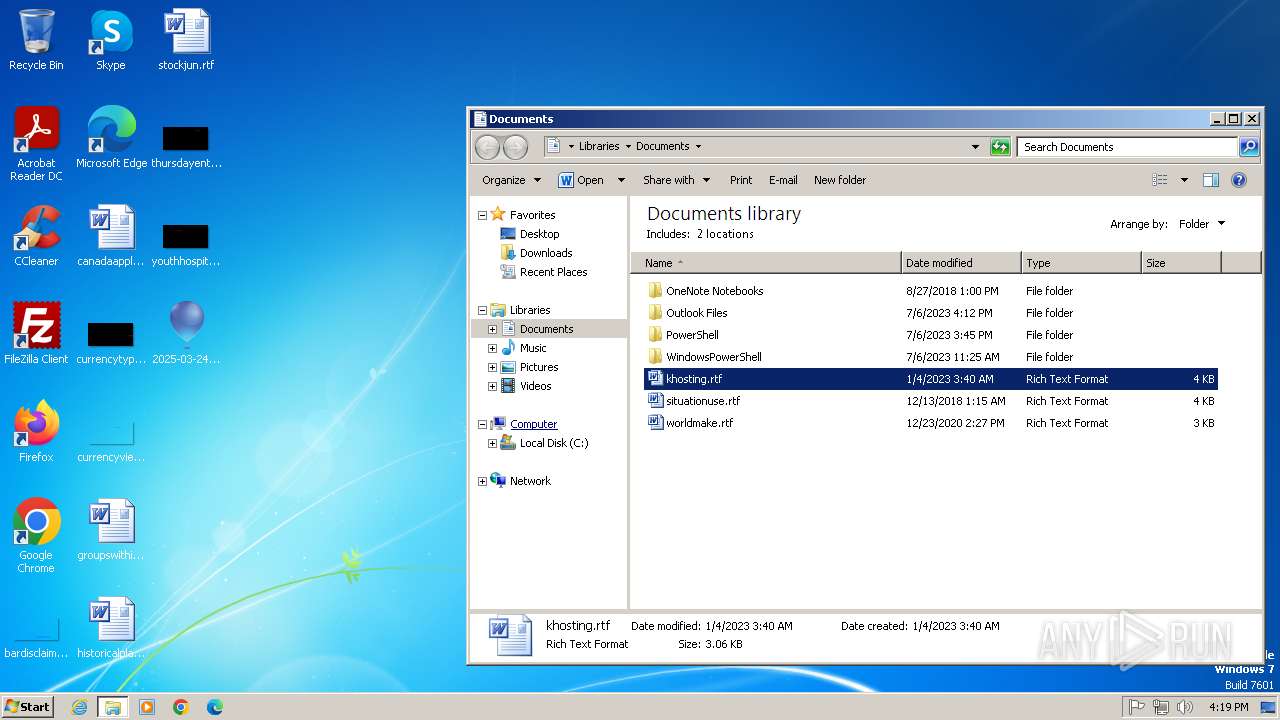
Task: Click E-mail in the toolbar
Action: (x=783, y=180)
